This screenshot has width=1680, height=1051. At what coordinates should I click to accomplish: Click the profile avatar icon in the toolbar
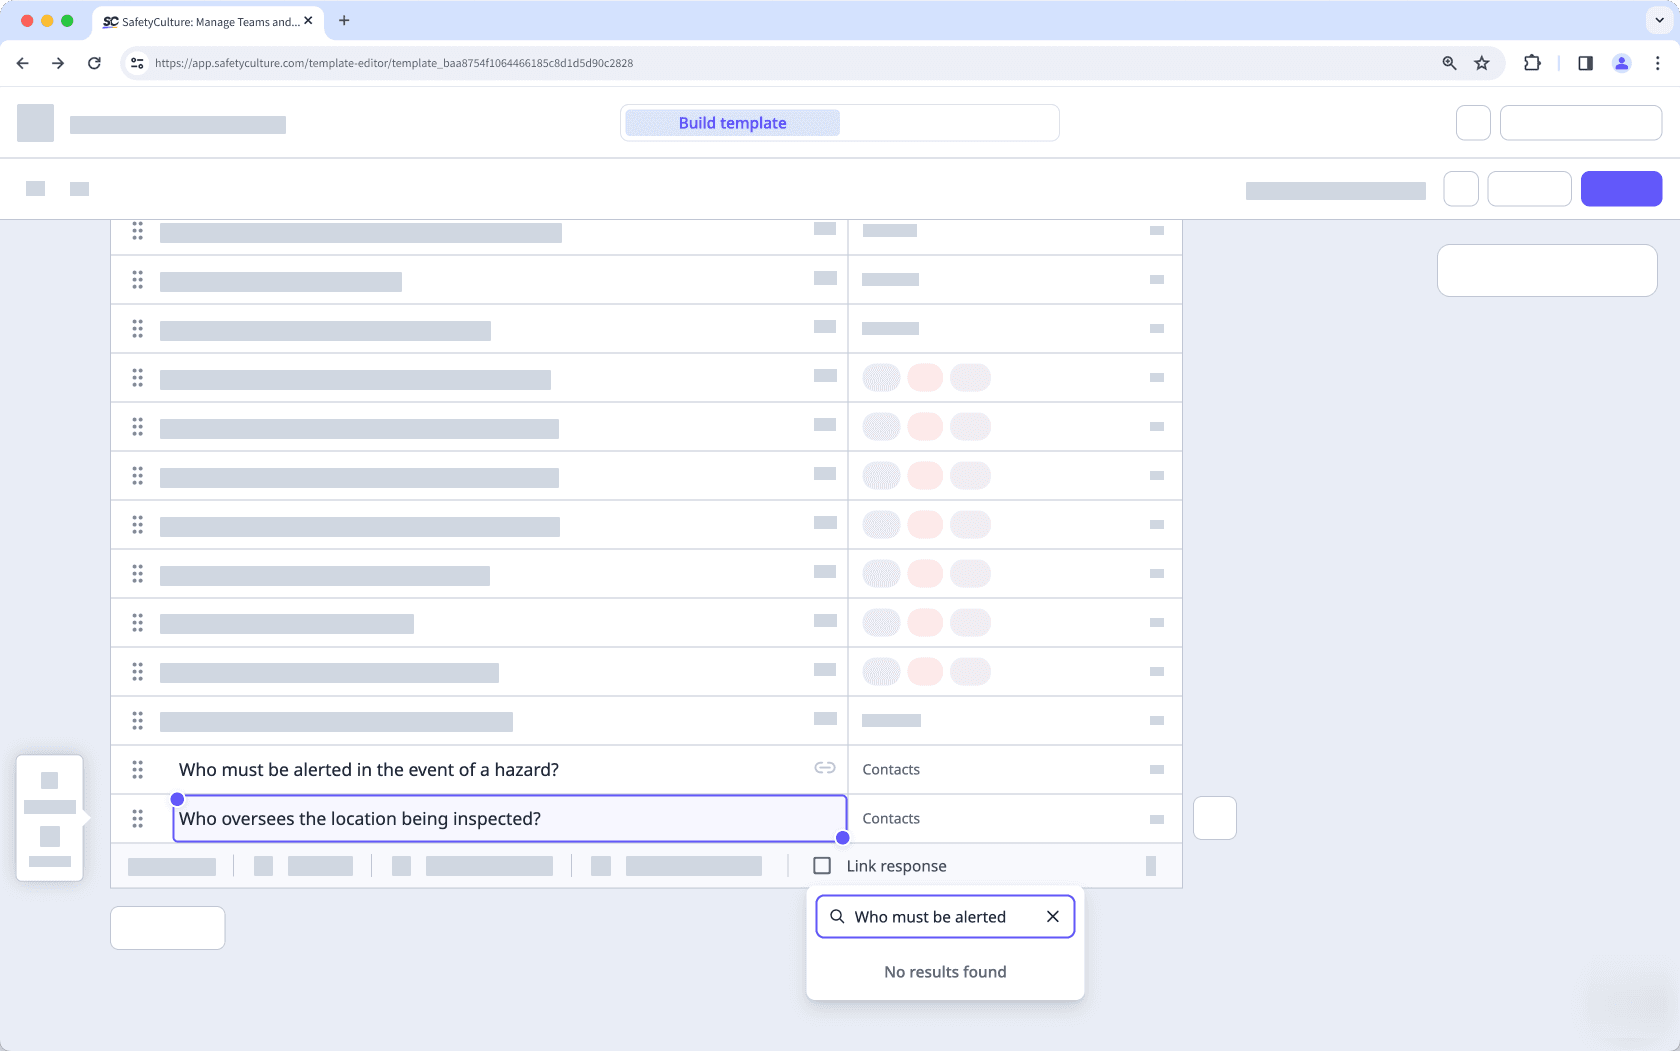(1622, 63)
